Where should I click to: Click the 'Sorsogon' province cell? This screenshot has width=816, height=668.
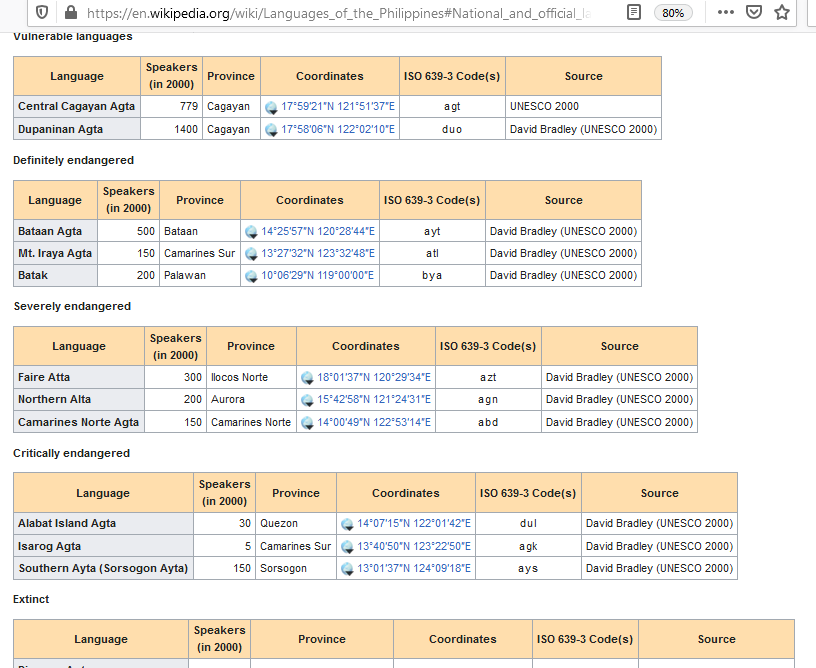pos(296,568)
